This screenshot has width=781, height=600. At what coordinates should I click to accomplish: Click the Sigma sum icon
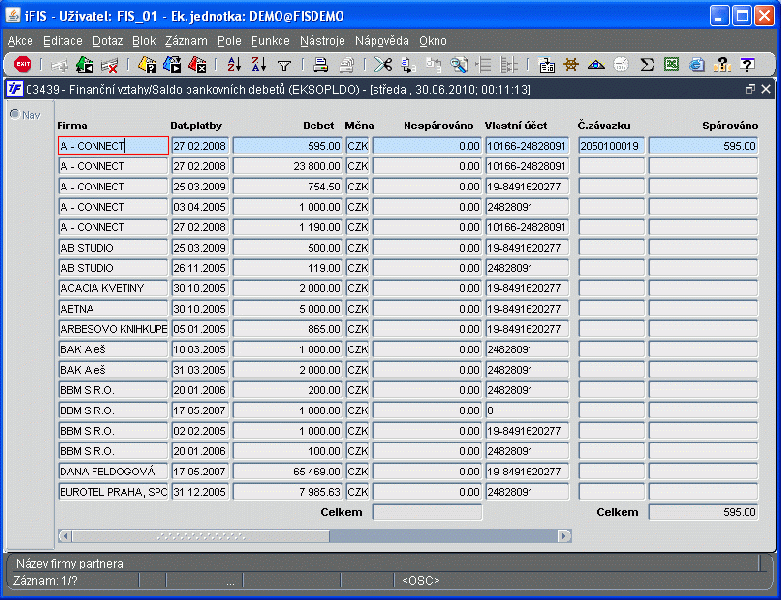coord(647,65)
